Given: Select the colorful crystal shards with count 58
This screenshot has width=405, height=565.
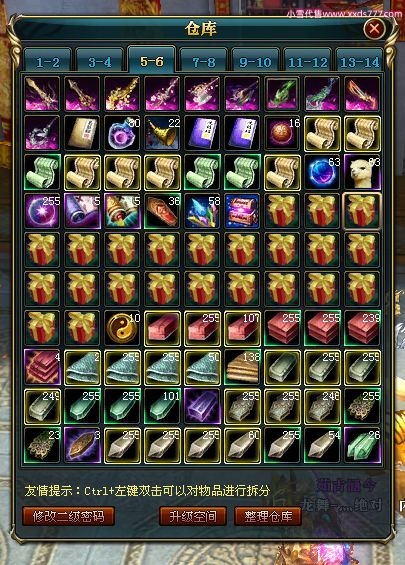Looking at the screenshot, I should [202, 211].
